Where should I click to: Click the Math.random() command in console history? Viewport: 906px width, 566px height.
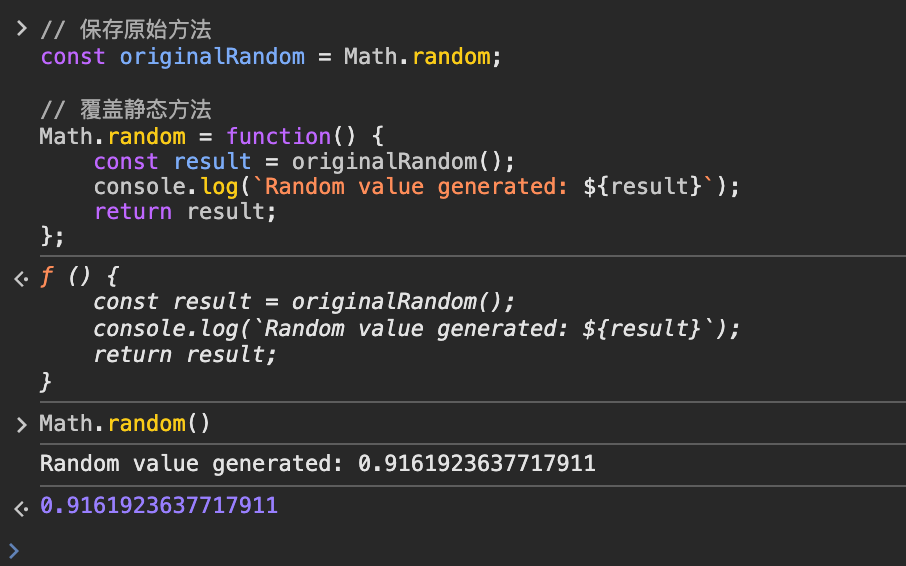pyautogui.click(x=125, y=423)
